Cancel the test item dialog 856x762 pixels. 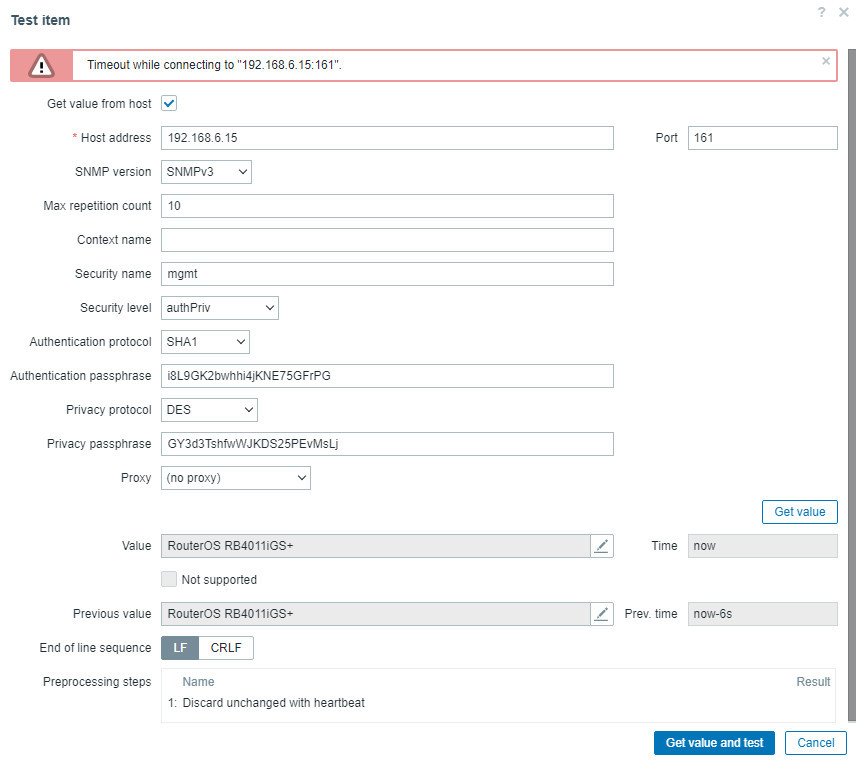click(x=816, y=743)
